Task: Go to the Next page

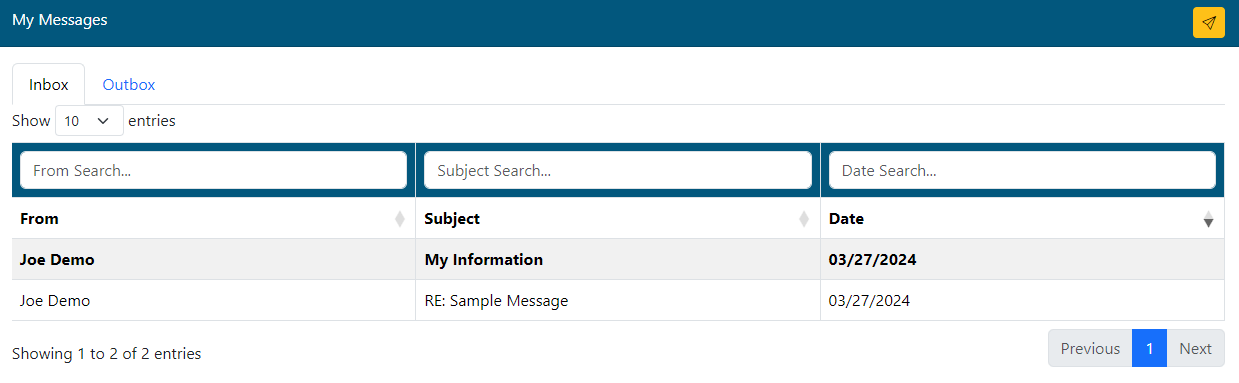Action: 1195,348
